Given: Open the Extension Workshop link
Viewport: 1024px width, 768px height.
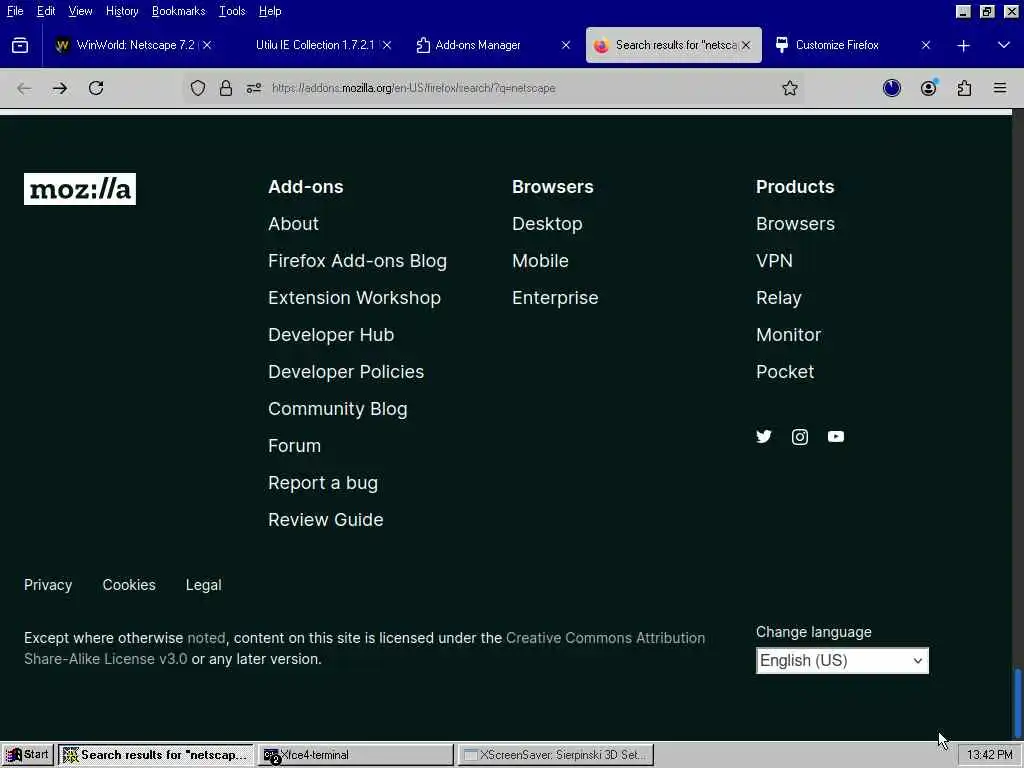Looking at the screenshot, I should click(x=354, y=298).
